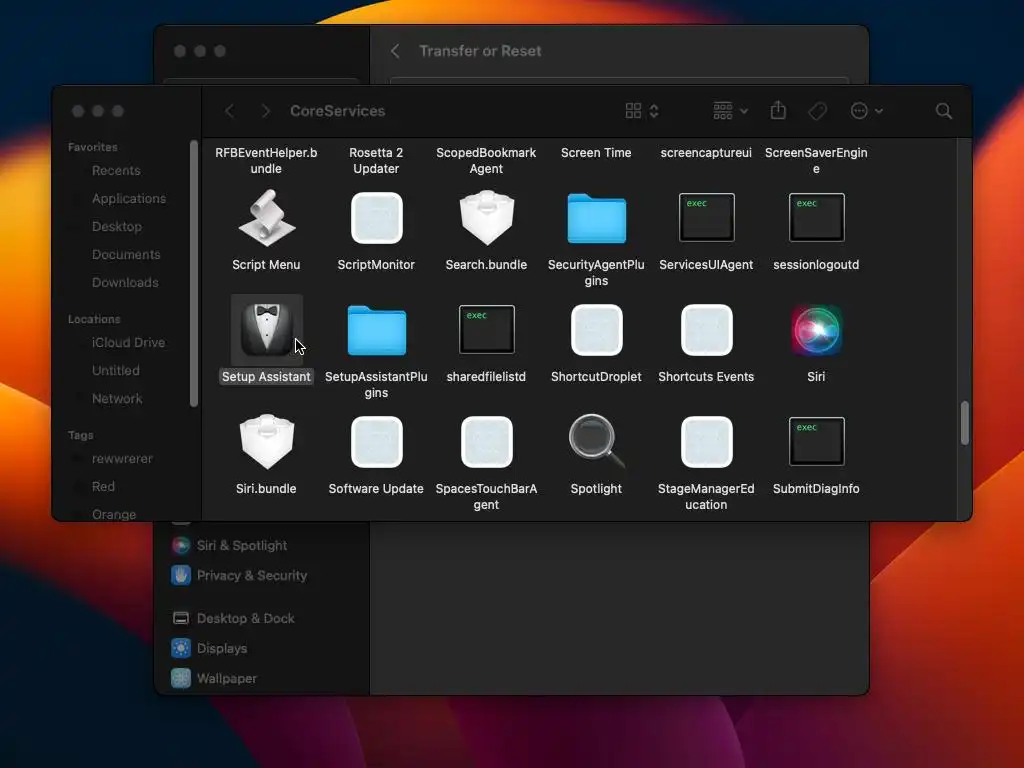Image resolution: width=1024 pixels, height=768 pixels.
Task: Open Untitled volume in sidebar
Action: pyautogui.click(x=116, y=371)
